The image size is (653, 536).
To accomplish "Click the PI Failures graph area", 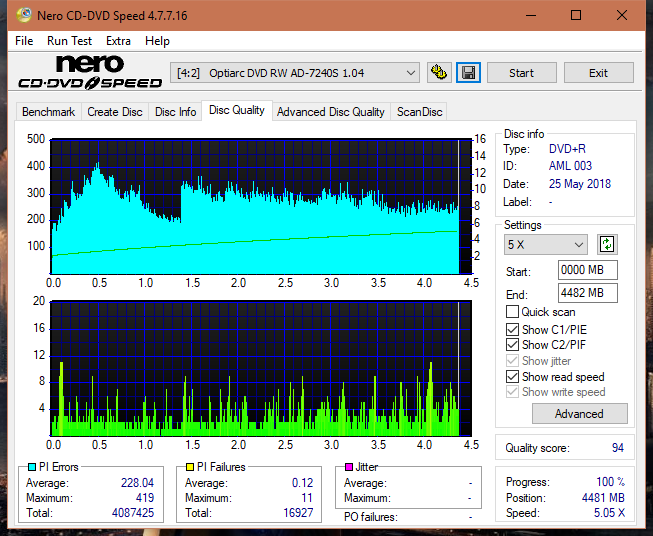I will pos(261,369).
